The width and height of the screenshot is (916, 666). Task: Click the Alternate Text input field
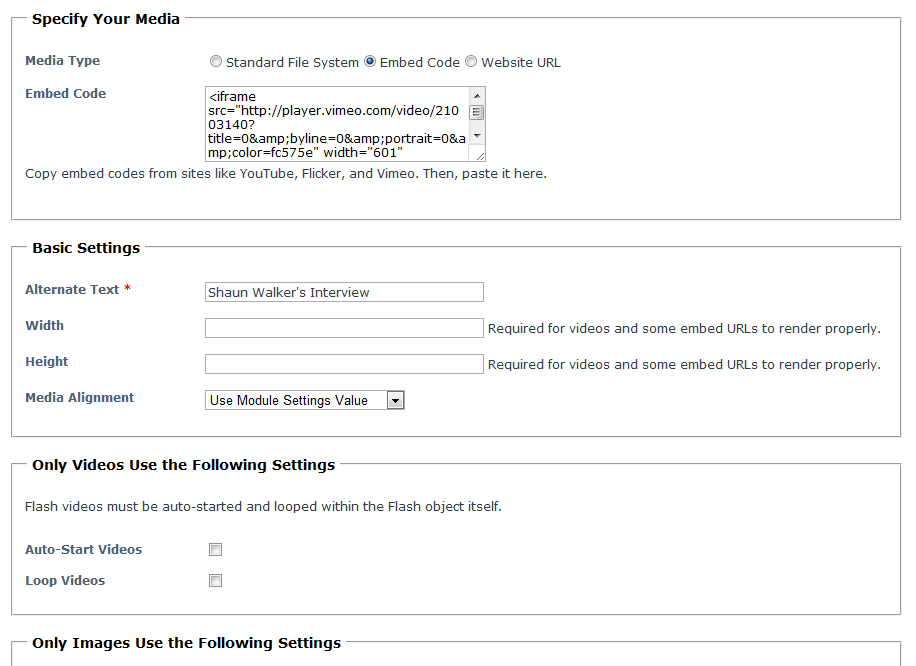(x=344, y=292)
